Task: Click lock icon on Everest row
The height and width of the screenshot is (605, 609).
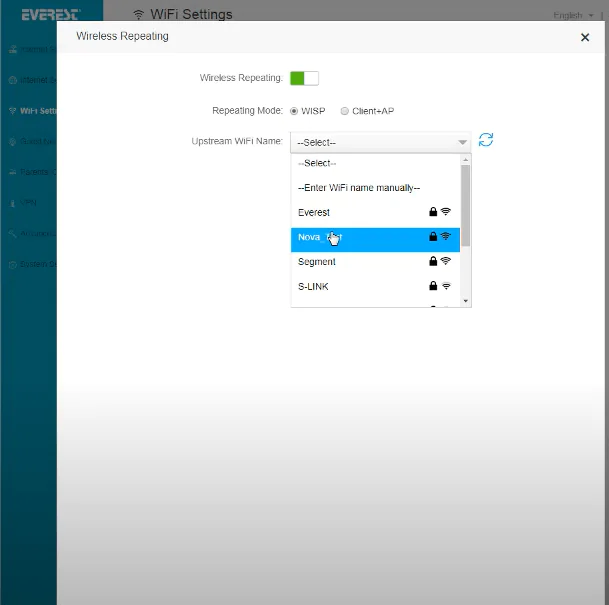Action: (x=433, y=212)
